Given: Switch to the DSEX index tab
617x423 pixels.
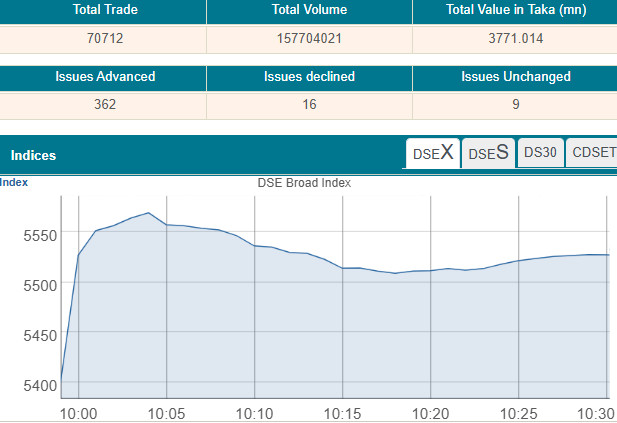Looking at the screenshot, I should (x=432, y=153).
